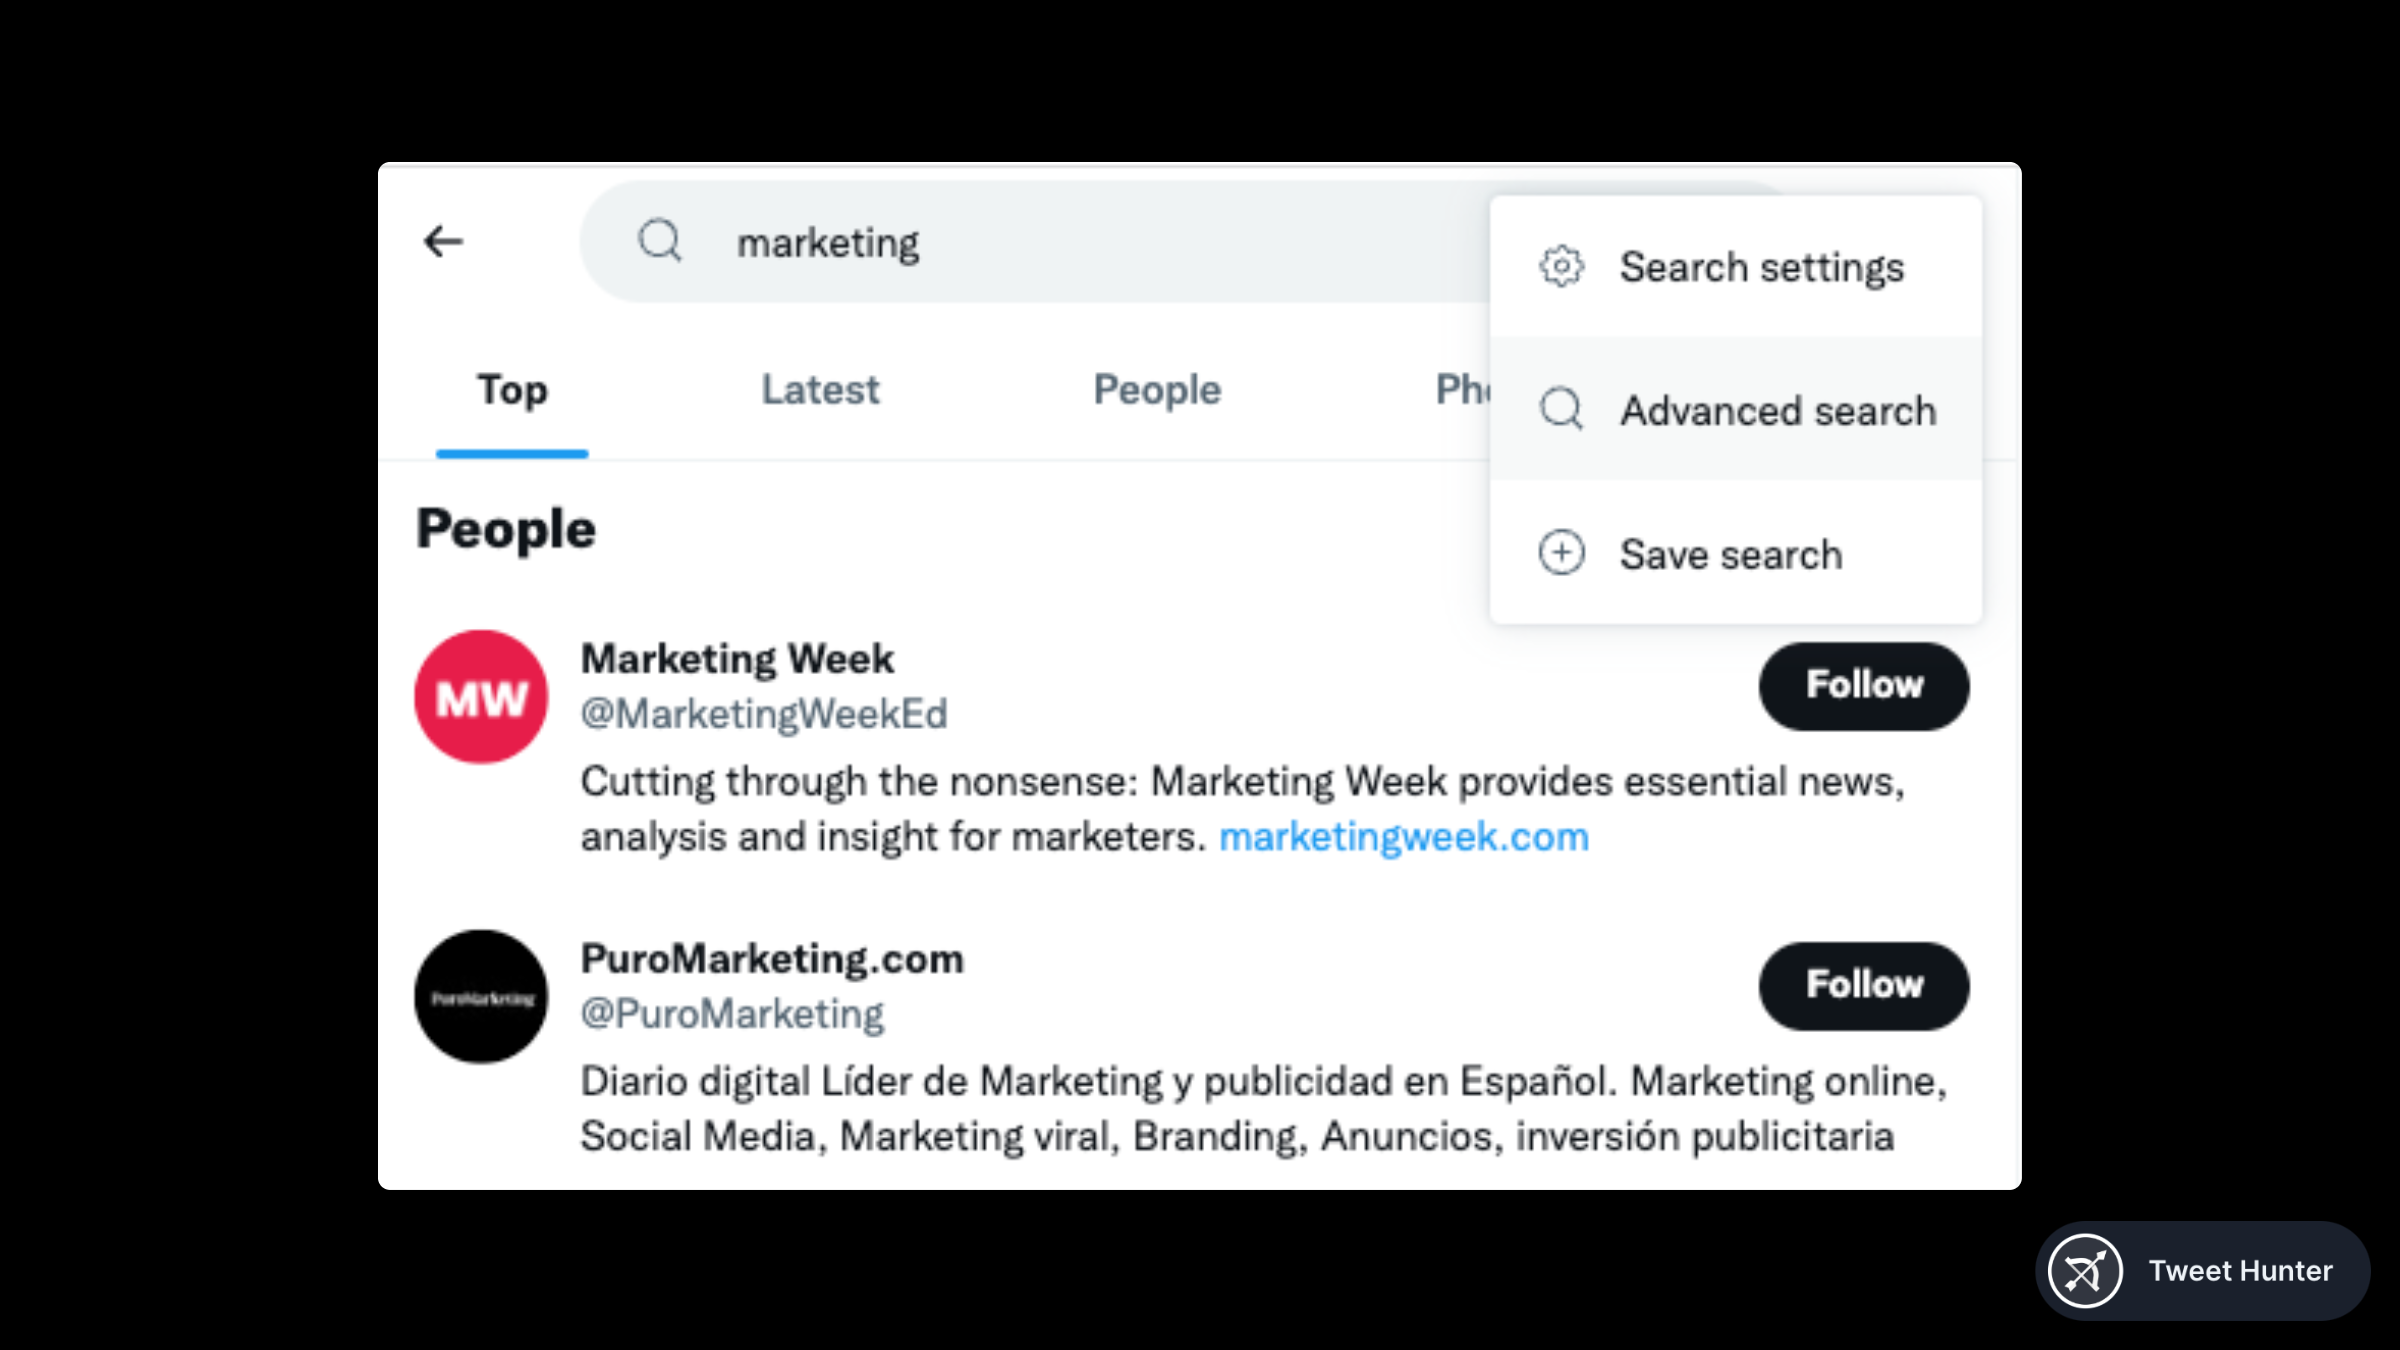Follow the PuroMarketing.com account
Viewport: 2400px width, 1350px height.
click(1864, 986)
